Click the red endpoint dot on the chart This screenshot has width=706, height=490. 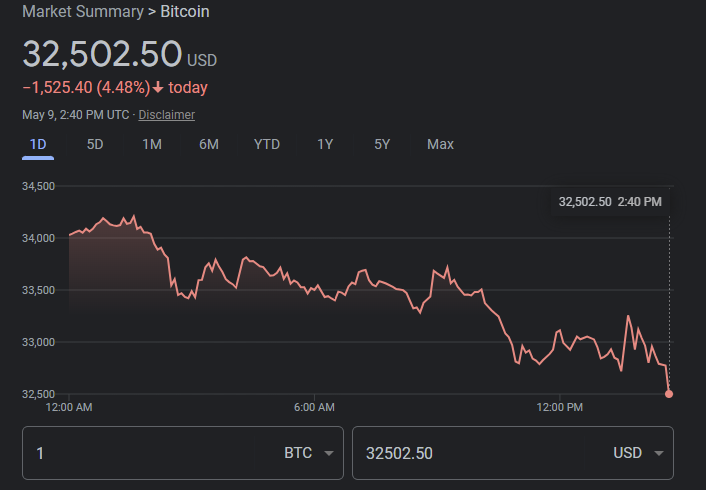click(669, 394)
